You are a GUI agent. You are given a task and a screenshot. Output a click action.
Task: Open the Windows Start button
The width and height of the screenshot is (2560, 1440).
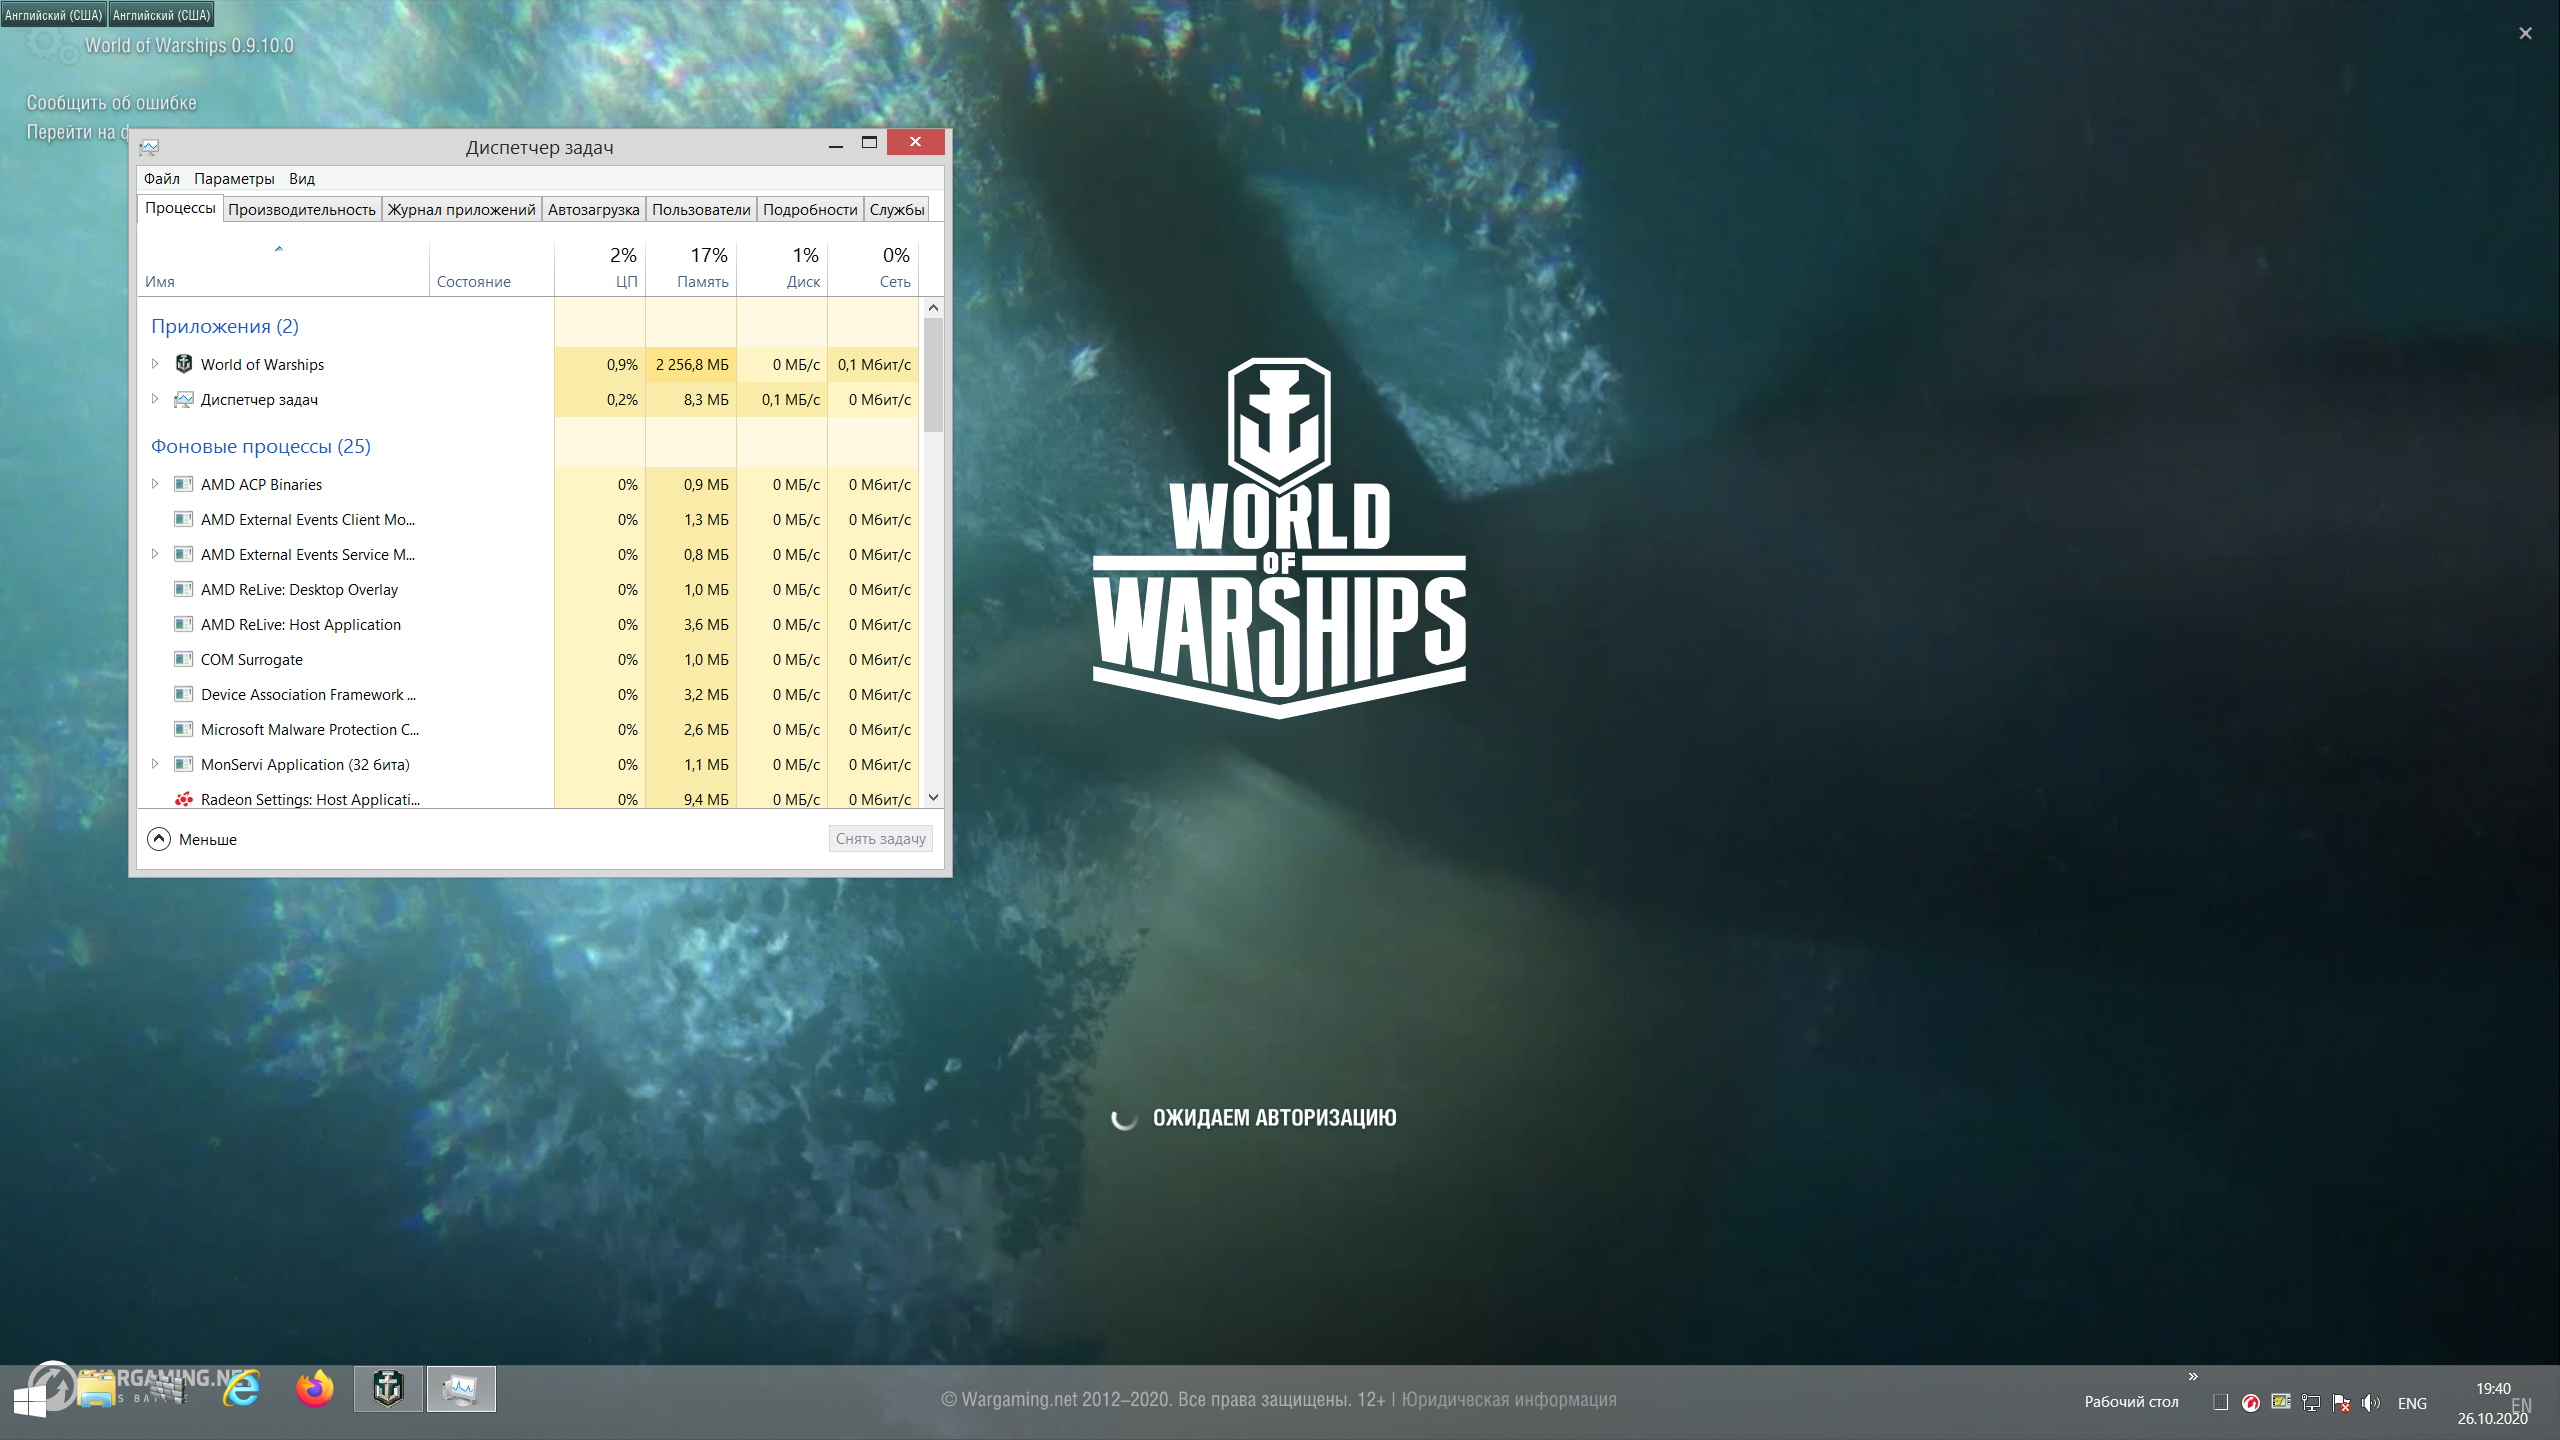(x=30, y=1400)
